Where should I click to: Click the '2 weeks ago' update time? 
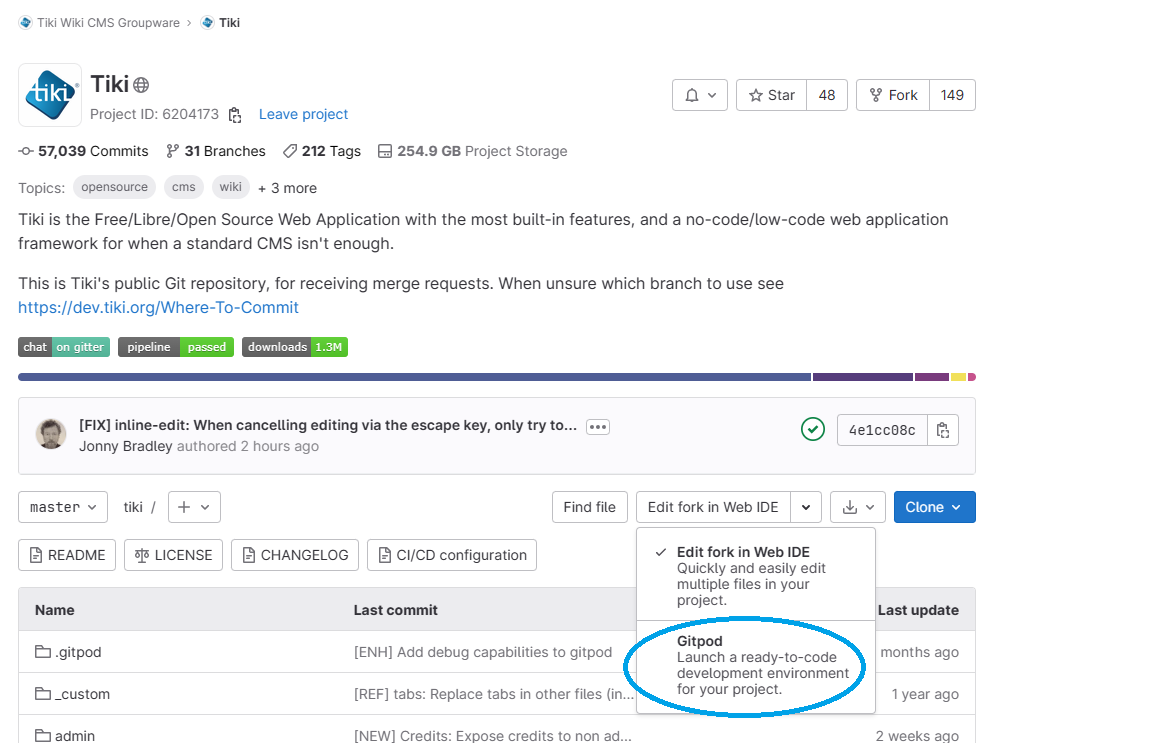click(917, 735)
